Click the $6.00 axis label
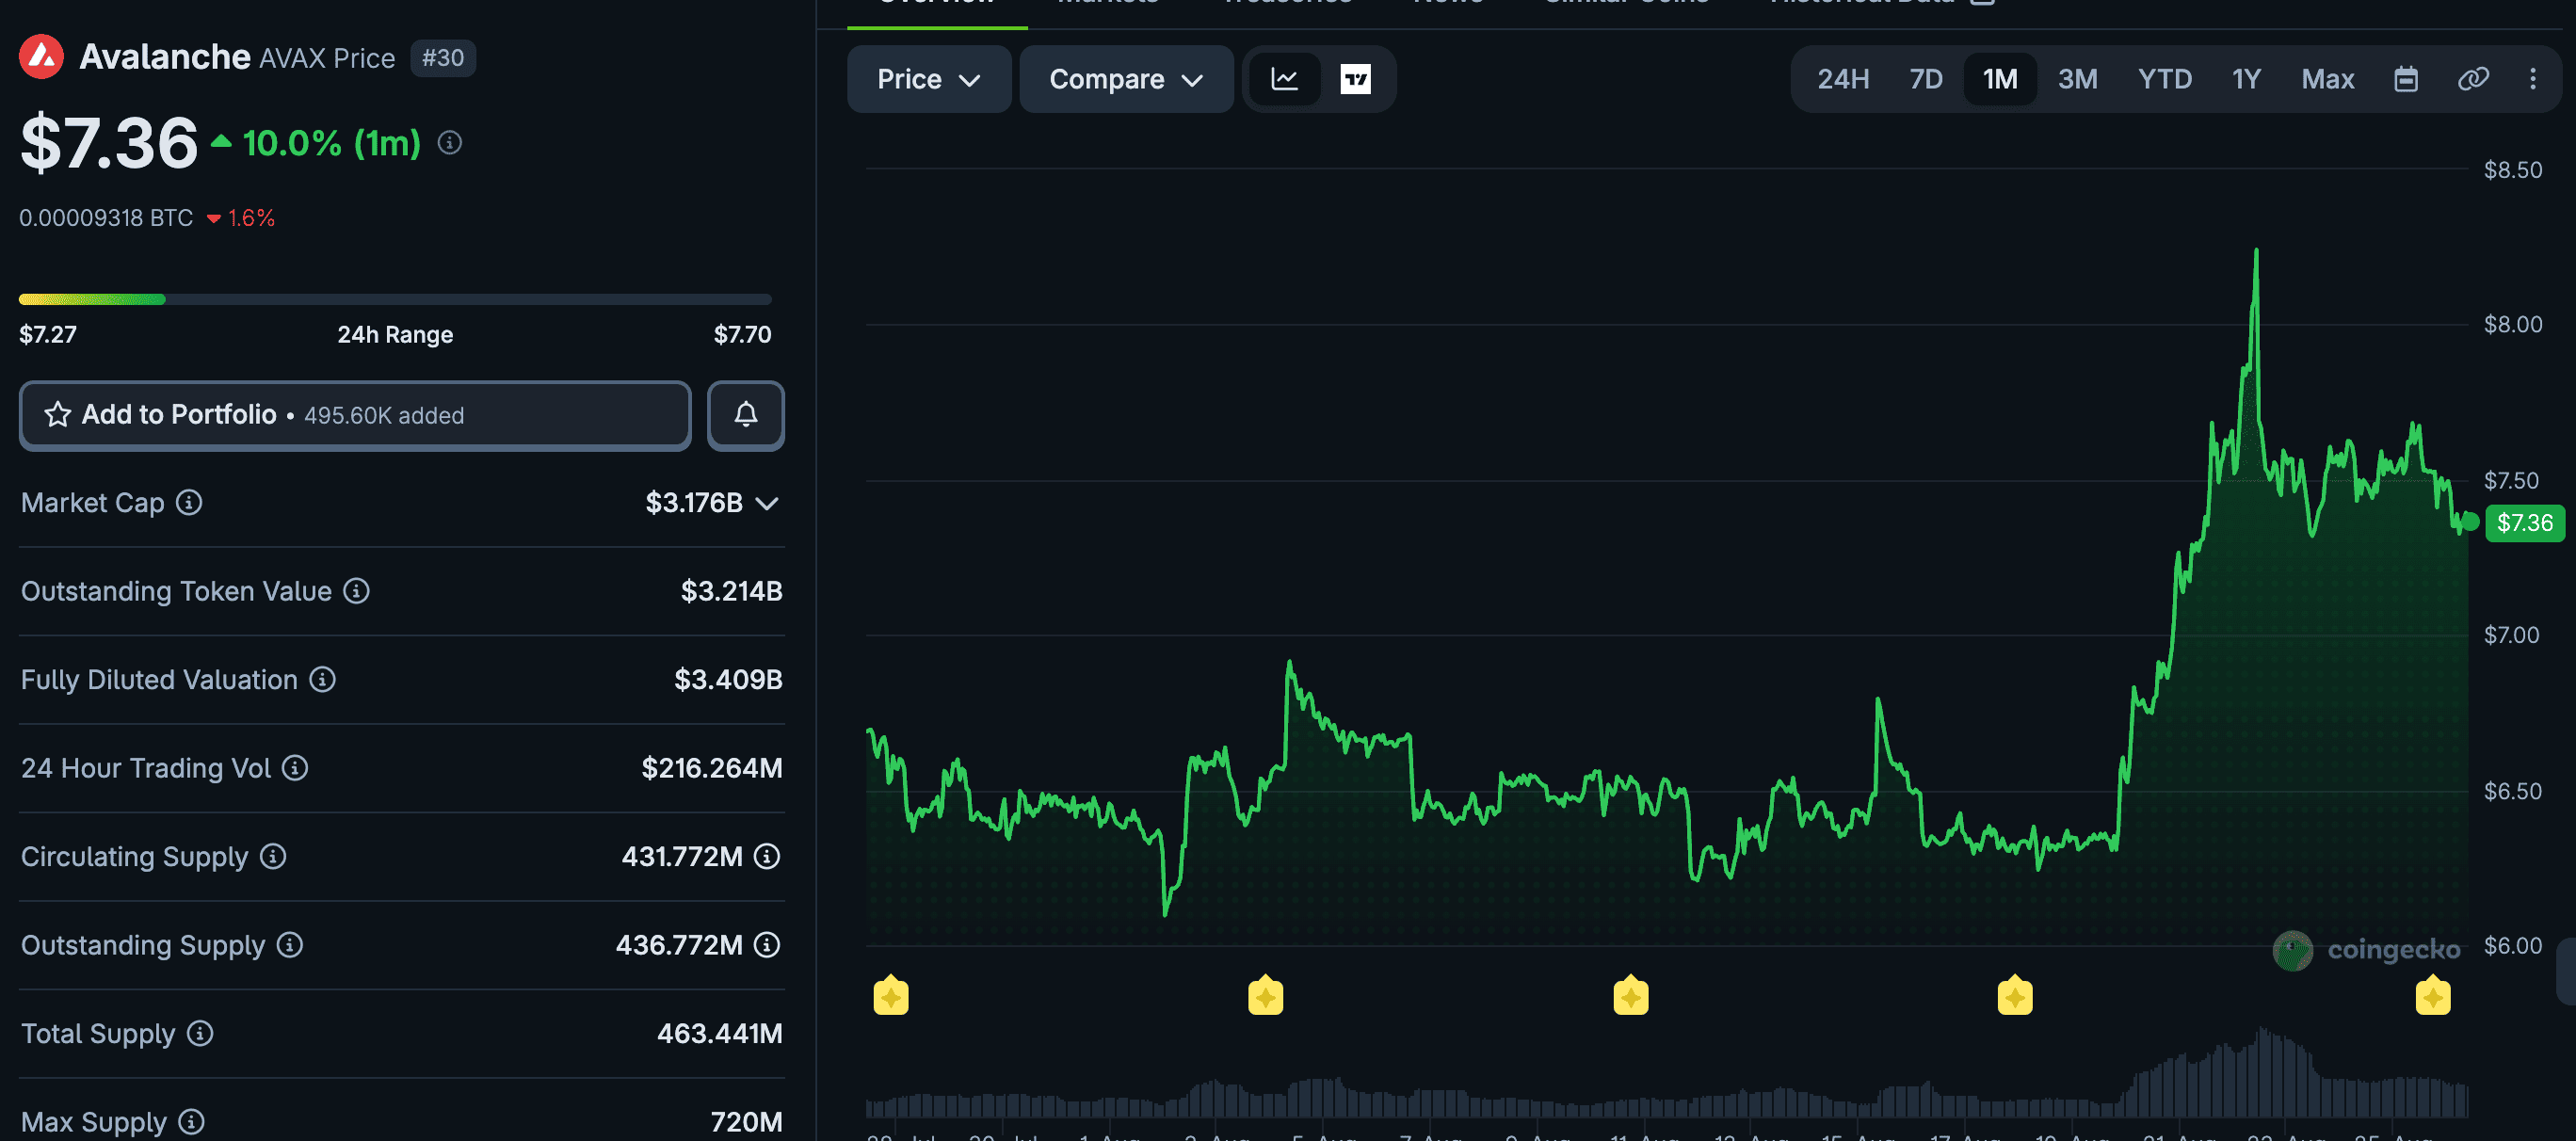 [x=2513, y=946]
